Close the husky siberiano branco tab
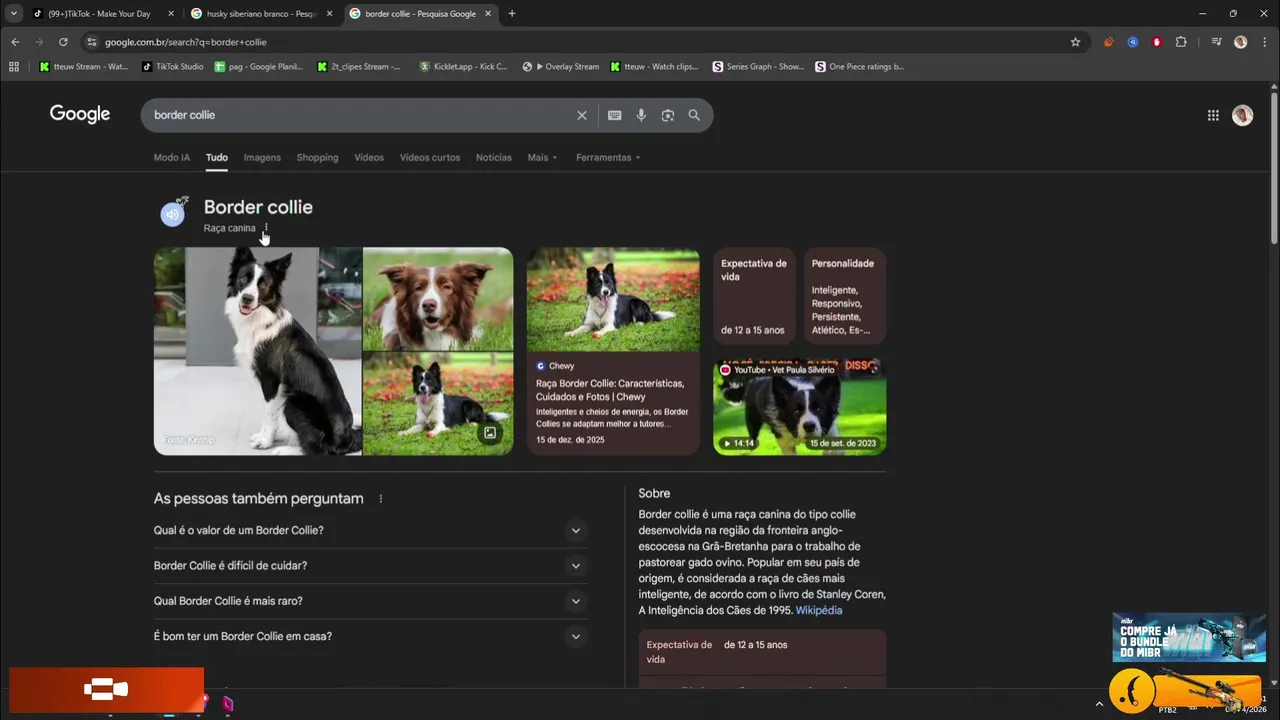Image resolution: width=1280 pixels, height=720 pixels. [329, 14]
